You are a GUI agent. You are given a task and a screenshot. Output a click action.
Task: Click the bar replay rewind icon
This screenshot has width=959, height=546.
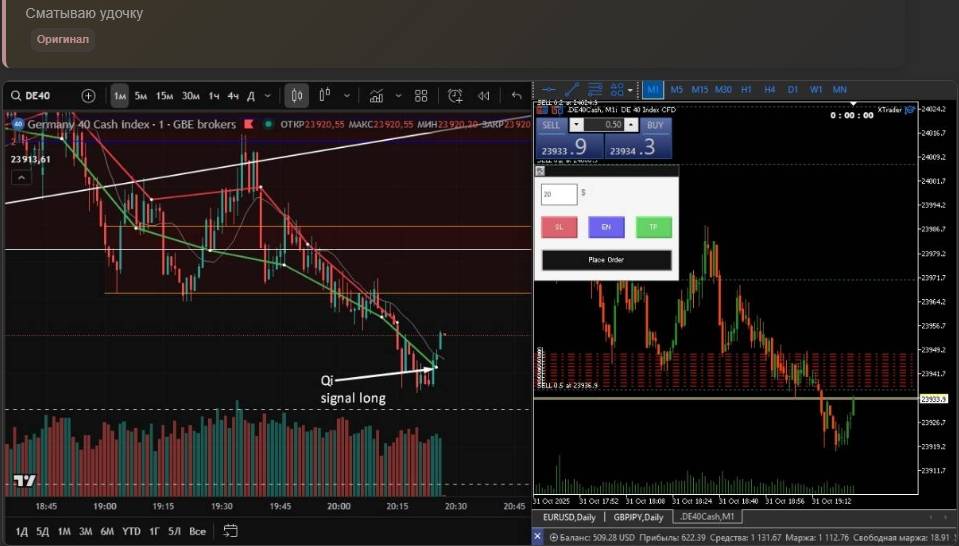(484, 96)
